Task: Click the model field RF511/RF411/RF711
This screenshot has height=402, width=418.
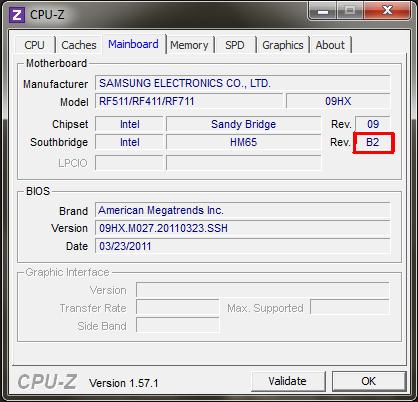Action: click(x=189, y=101)
